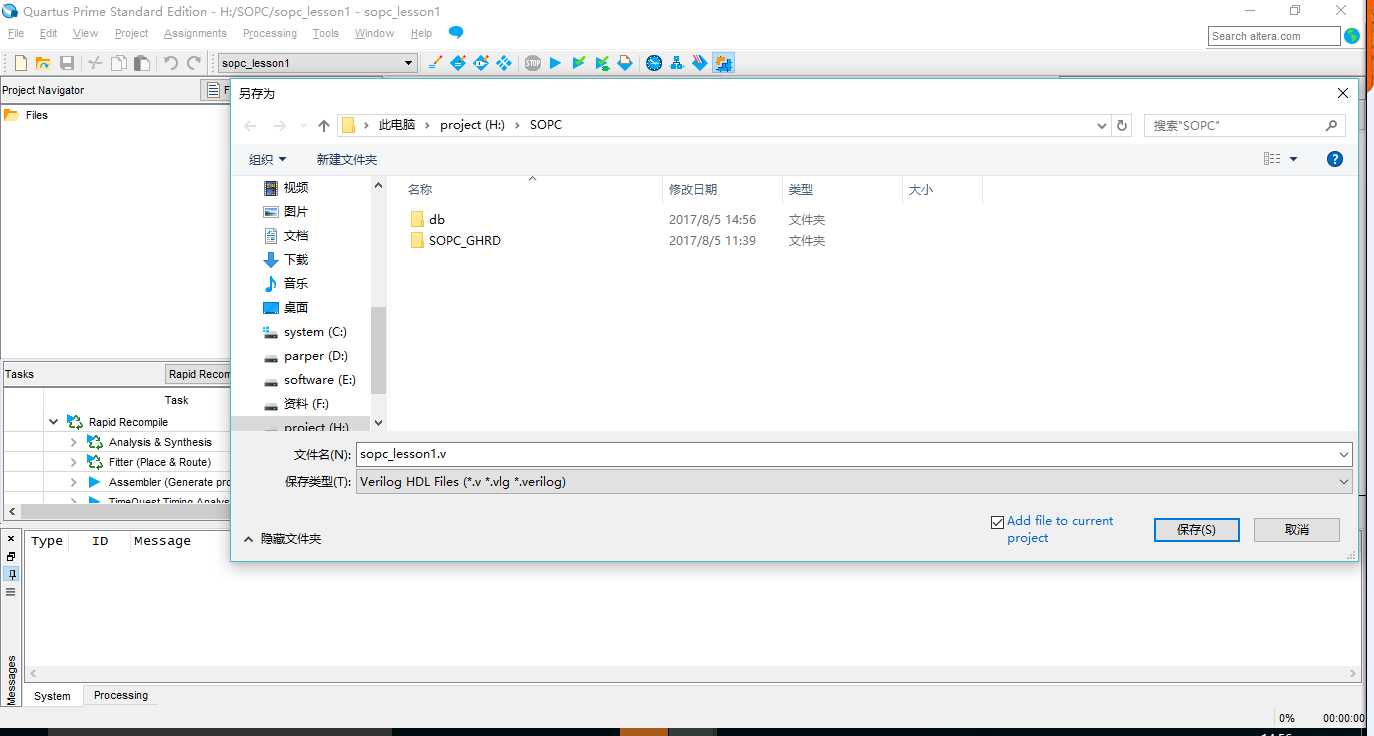Select 桌面 in the sidebar

point(286,308)
